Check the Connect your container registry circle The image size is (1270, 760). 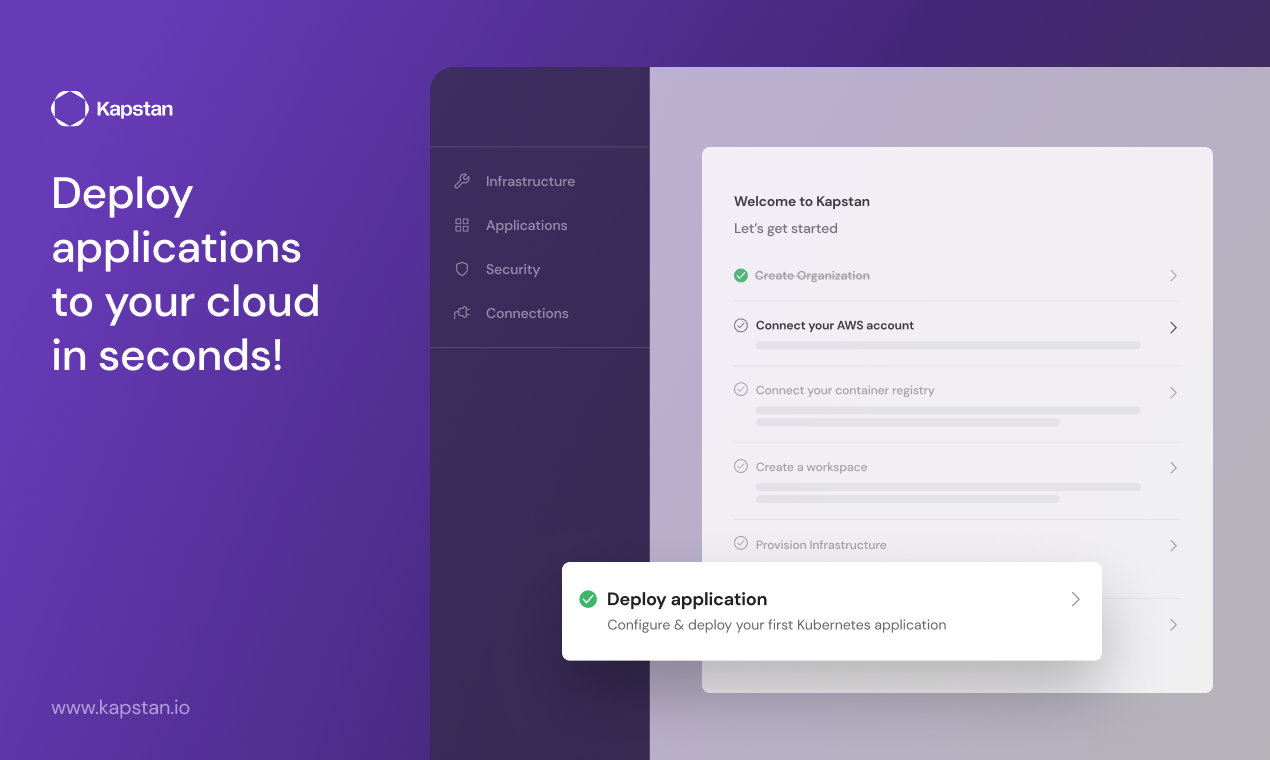(741, 389)
